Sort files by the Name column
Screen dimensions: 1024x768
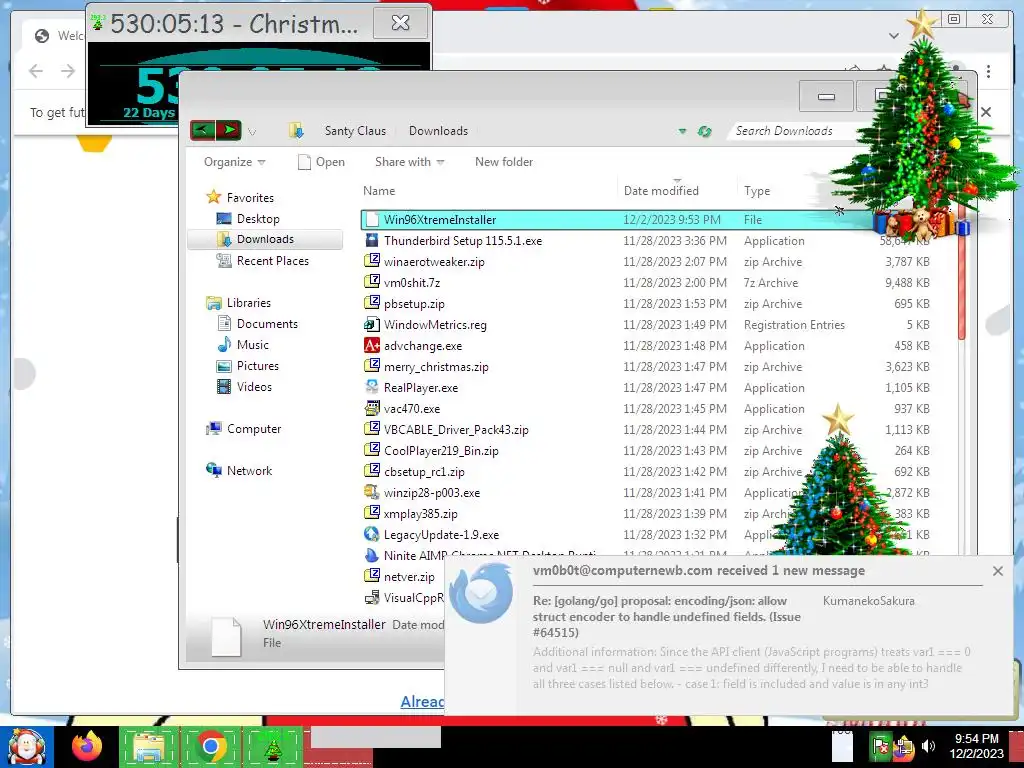click(x=379, y=191)
